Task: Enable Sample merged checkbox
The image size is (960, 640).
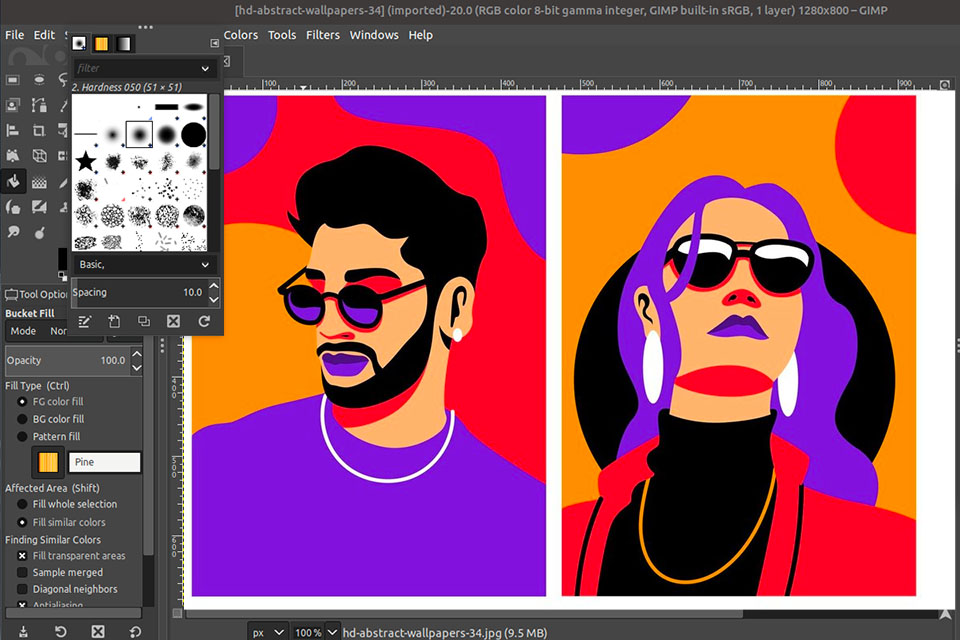Action: (22, 572)
